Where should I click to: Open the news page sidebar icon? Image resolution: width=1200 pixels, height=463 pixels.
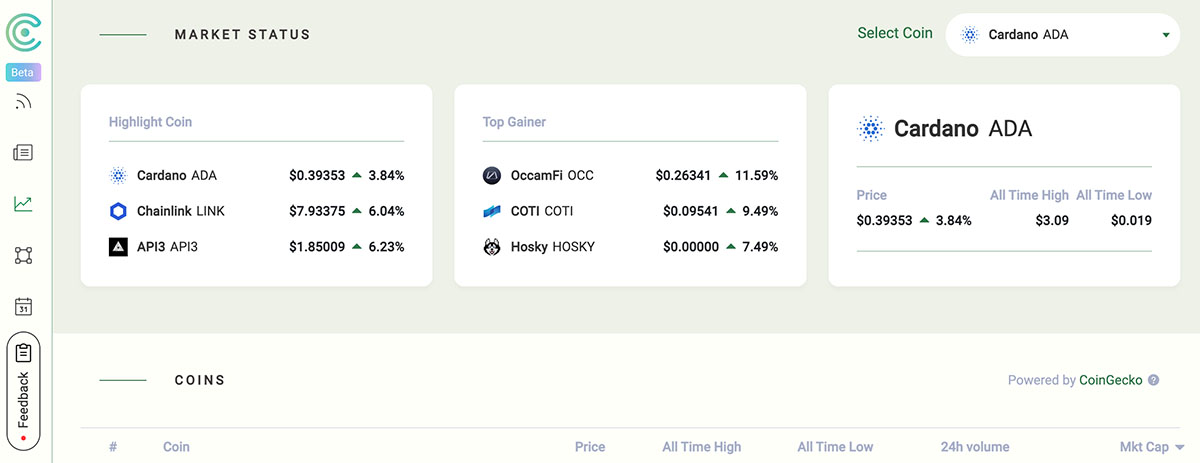point(23,153)
